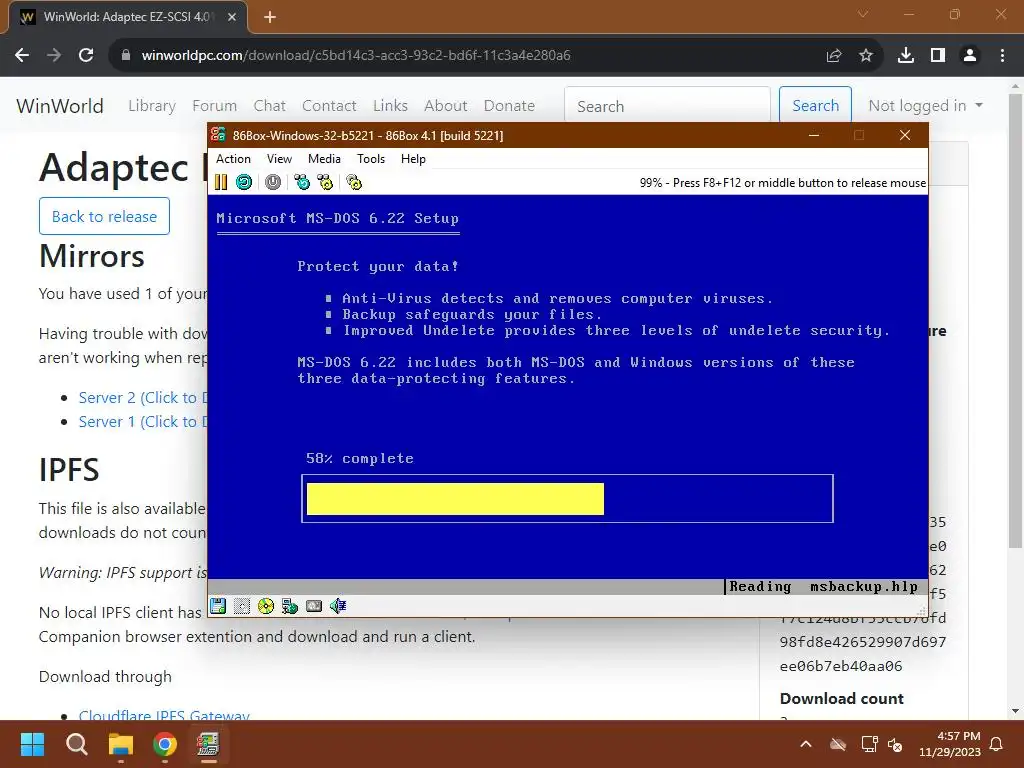Click the gray hard disk status icon
This screenshot has height=768, width=1024.
point(314,606)
